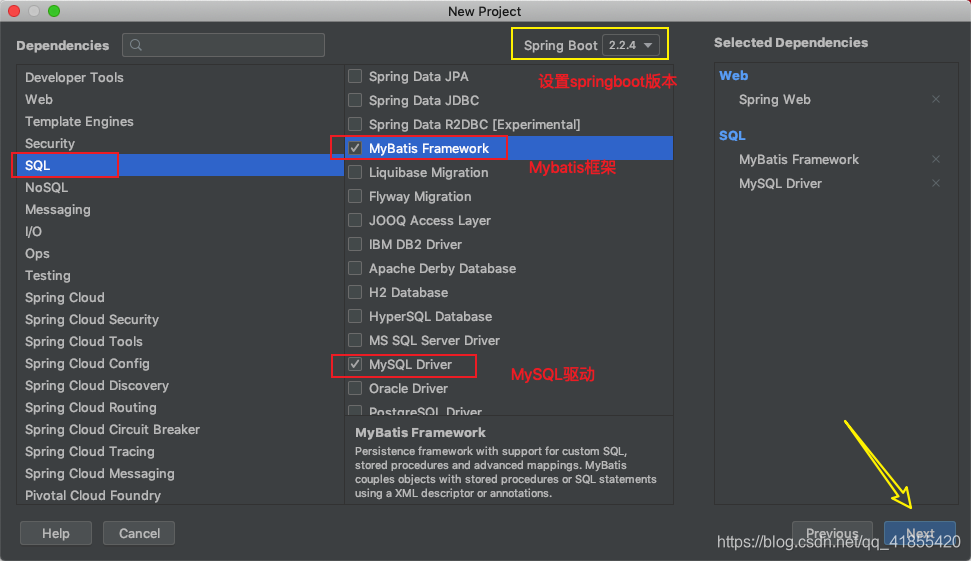Toggle the Spring Data JDBC checkbox
971x561 pixels.
click(x=355, y=100)
